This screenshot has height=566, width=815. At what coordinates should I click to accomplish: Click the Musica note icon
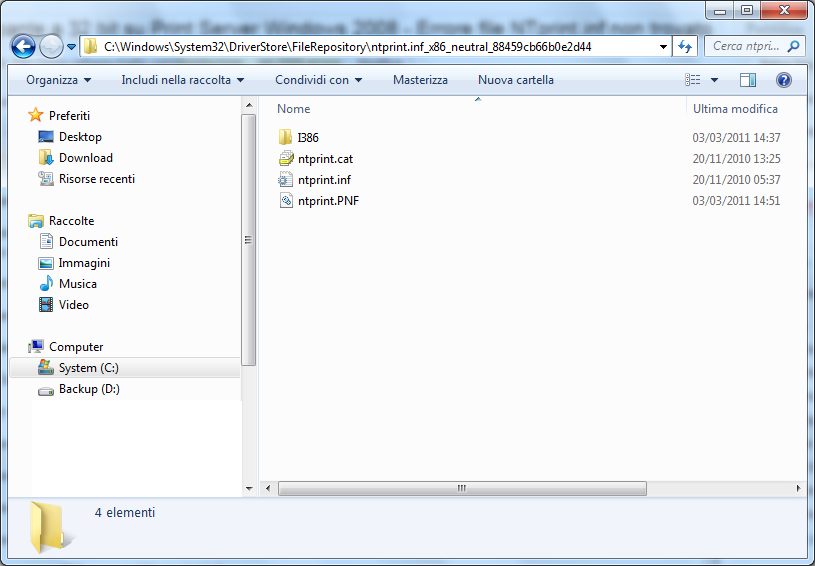pyautogui.click(x=46, y=284)
